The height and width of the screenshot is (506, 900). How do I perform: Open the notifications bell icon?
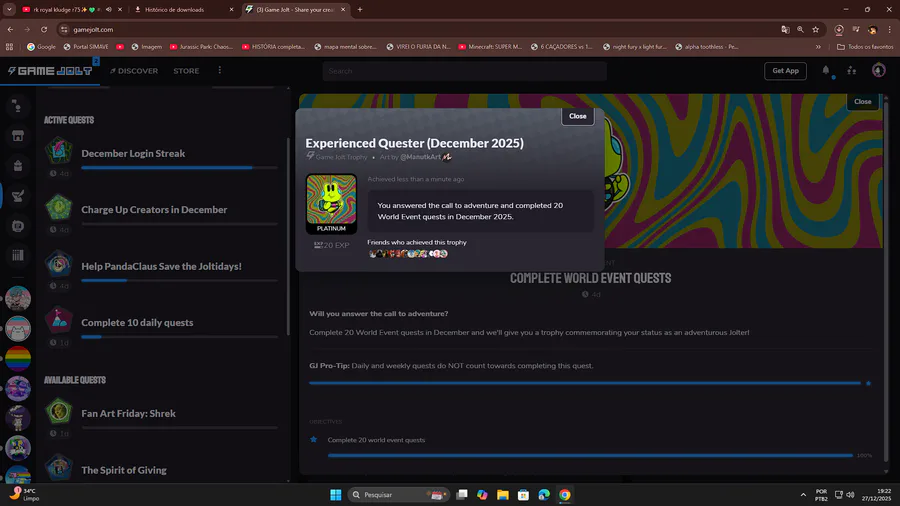coord(826,70)
